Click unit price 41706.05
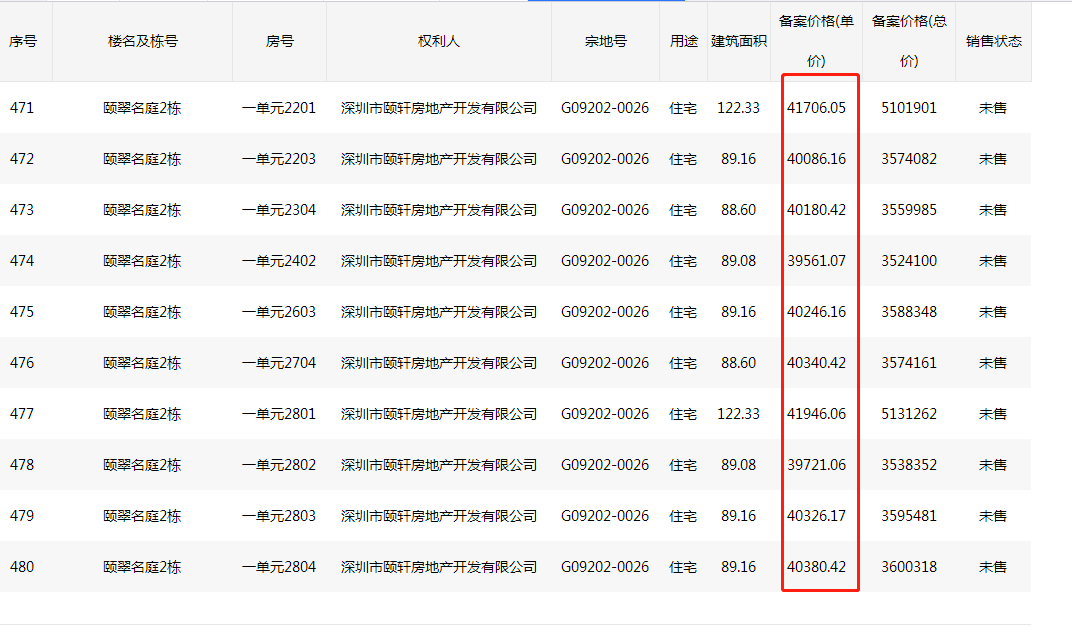1072x627 pixels. coord(816,107)
